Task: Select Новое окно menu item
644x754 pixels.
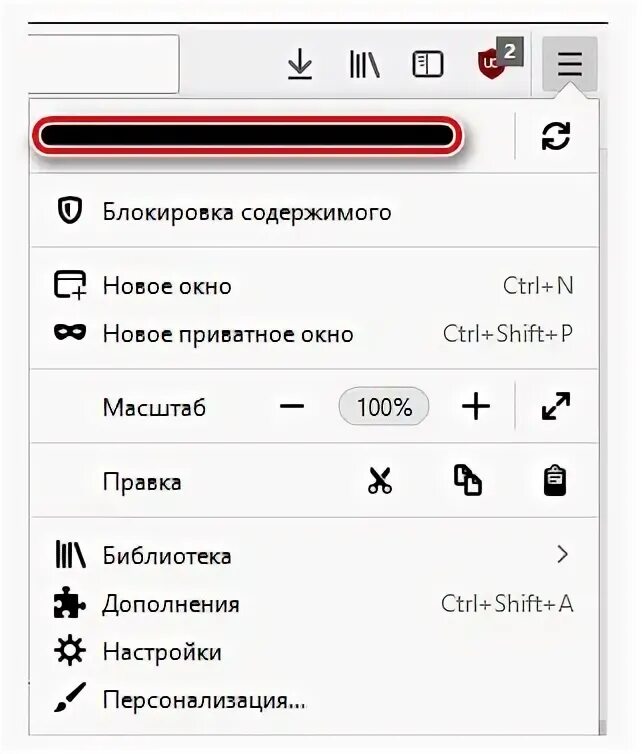Action: 167,286
